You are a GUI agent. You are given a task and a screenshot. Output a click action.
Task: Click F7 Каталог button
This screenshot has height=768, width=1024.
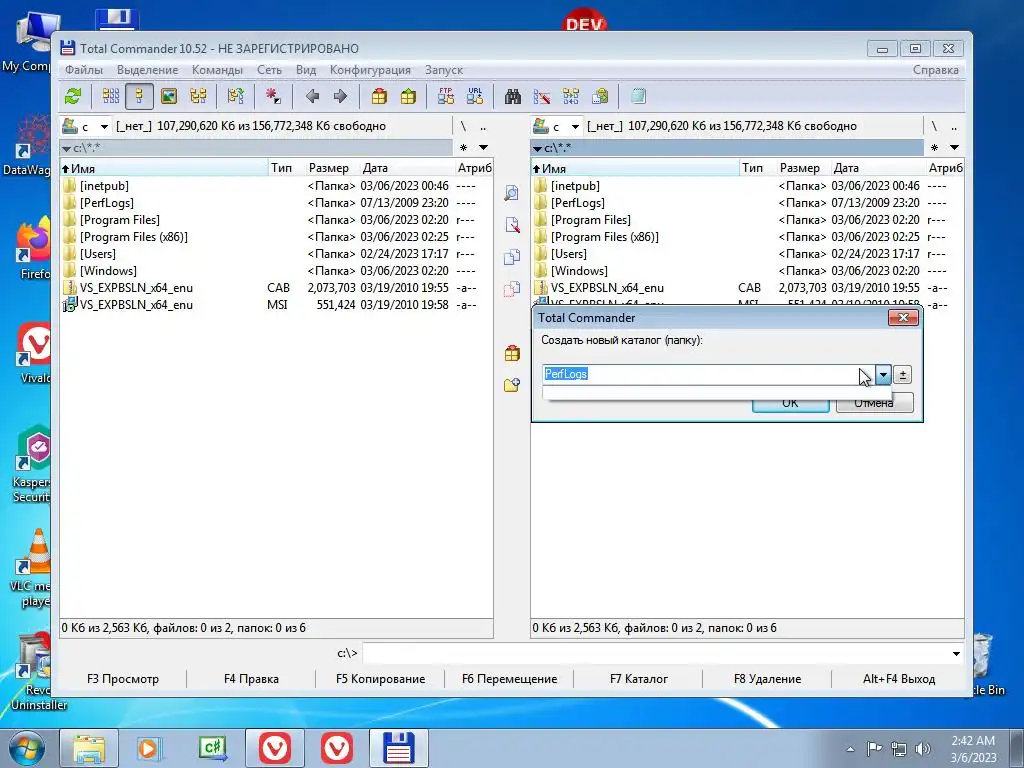(638, 679)
